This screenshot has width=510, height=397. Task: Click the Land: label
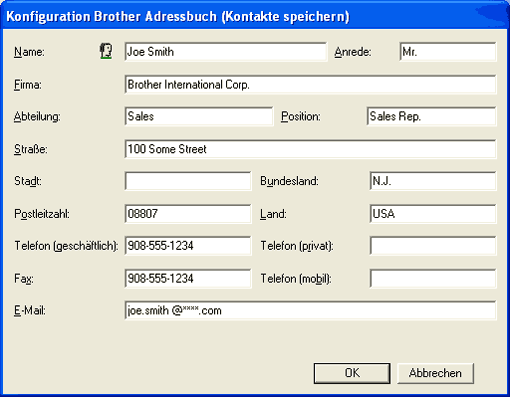pos(273,214)
